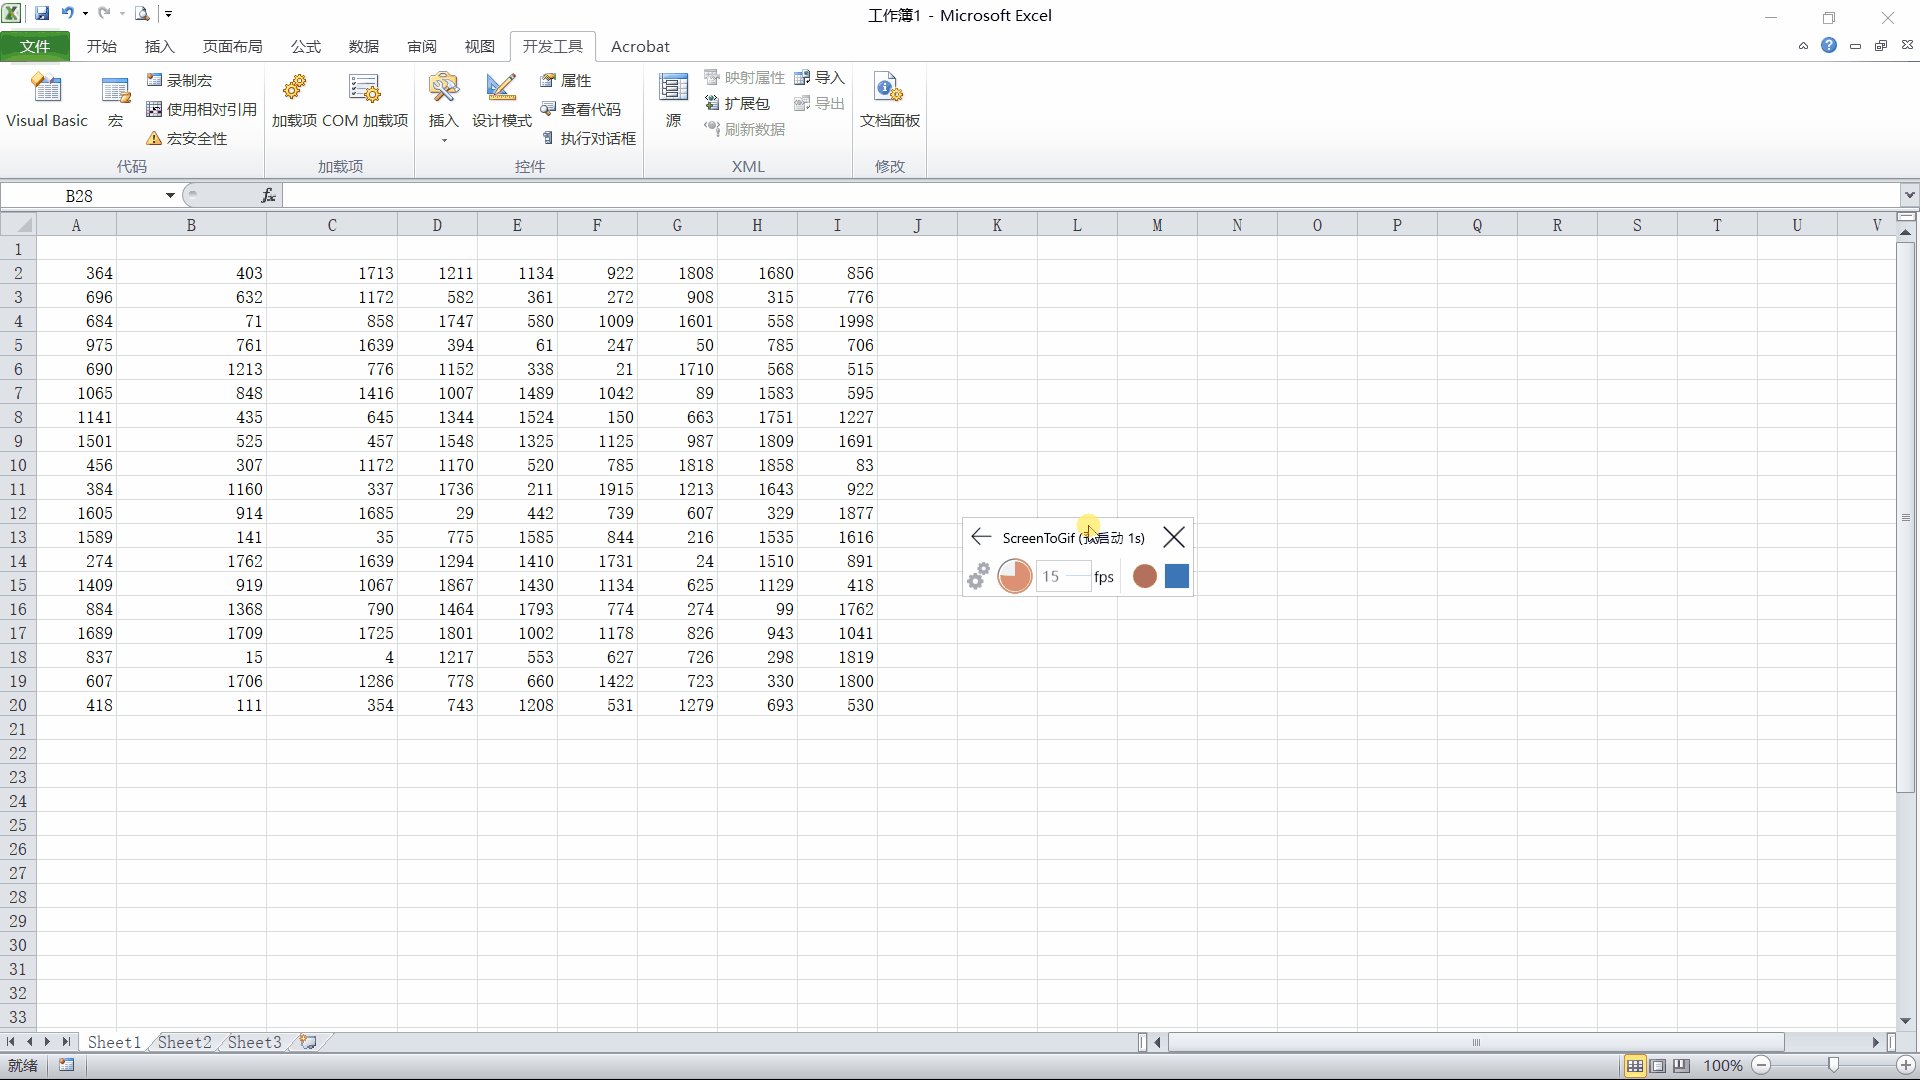This screenshot has width=1920, height=1080.
Task: Open the Data (数据) ribbon tab
Action: (x=363, y=47)
